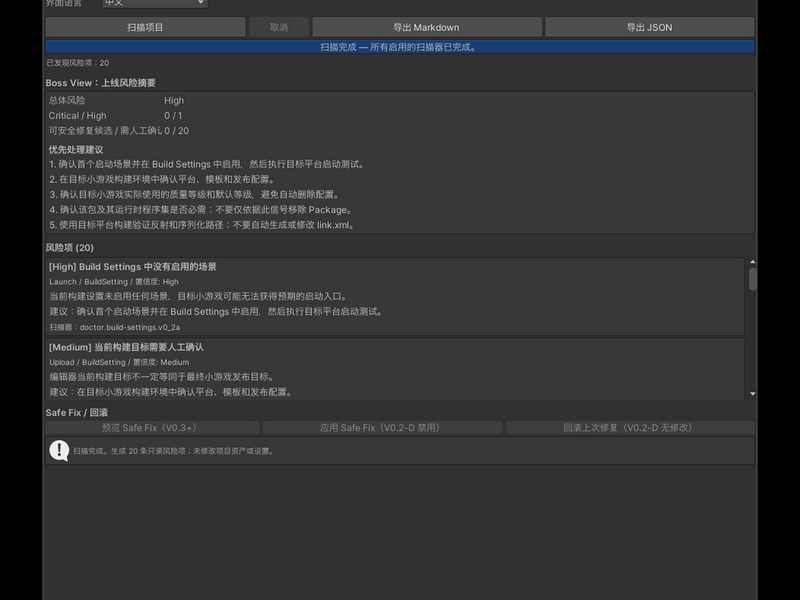Click the 已发现风险项：20 label
The image size is (800, 600).
(x=78, y=63)
